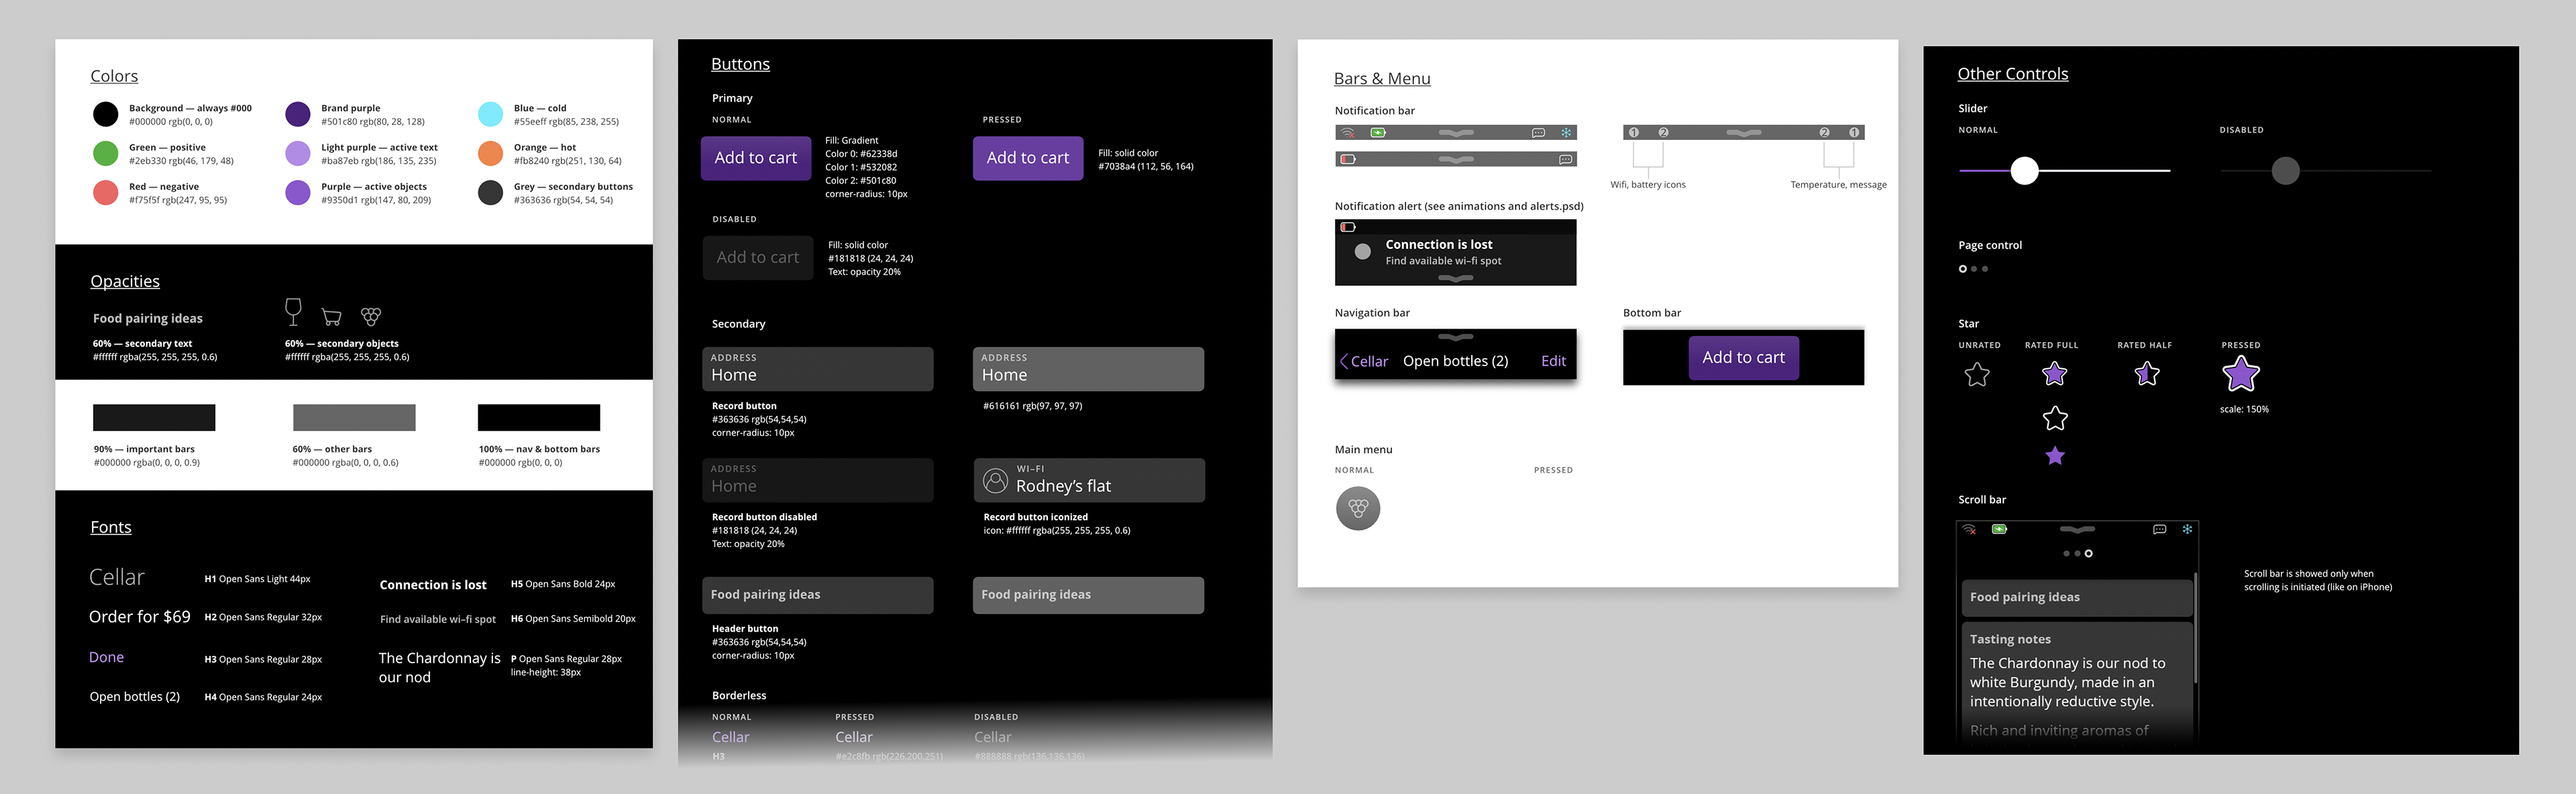Viewport: 2576px width, 794px height.
Task: Click the grabber handle in Scroll bar preview header
Action: click(2077, 529)
